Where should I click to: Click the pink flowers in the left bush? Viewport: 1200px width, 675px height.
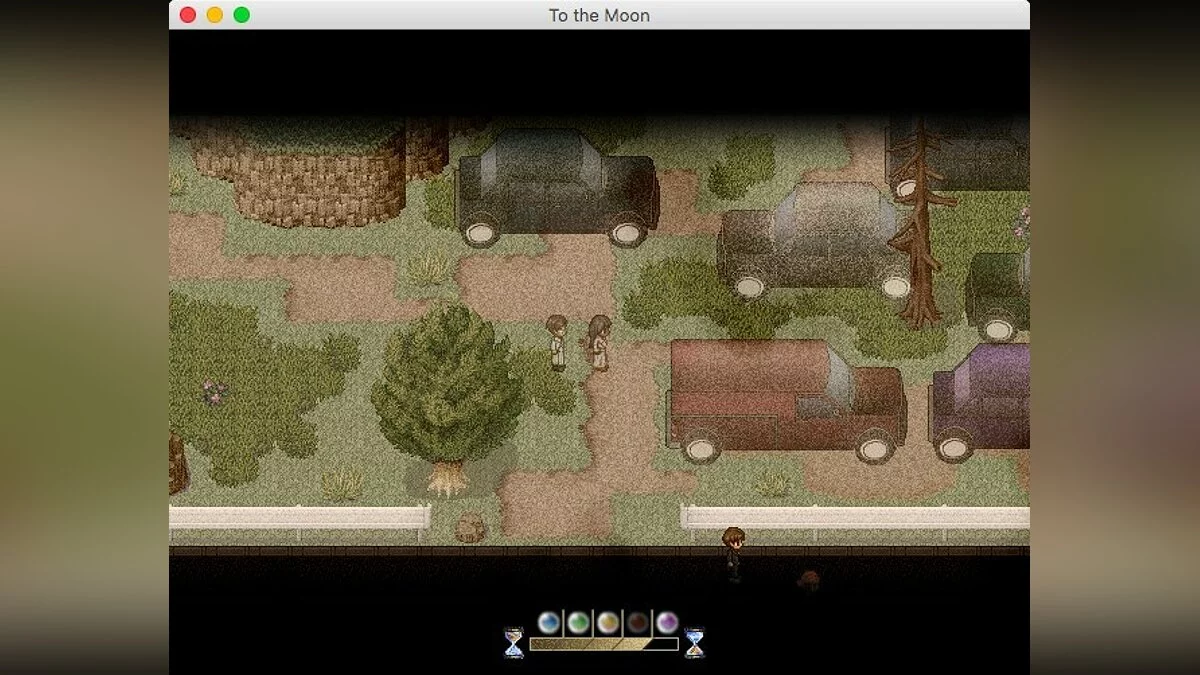214,391
